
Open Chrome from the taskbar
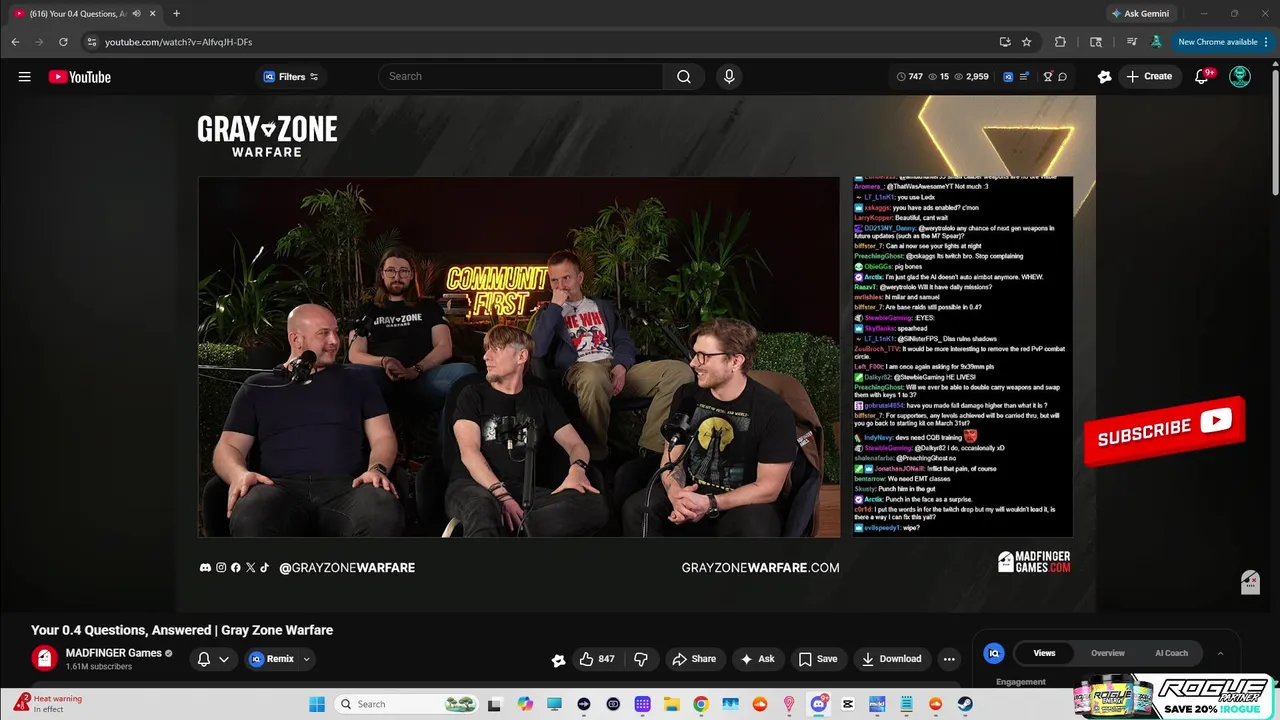pos(701,704)
